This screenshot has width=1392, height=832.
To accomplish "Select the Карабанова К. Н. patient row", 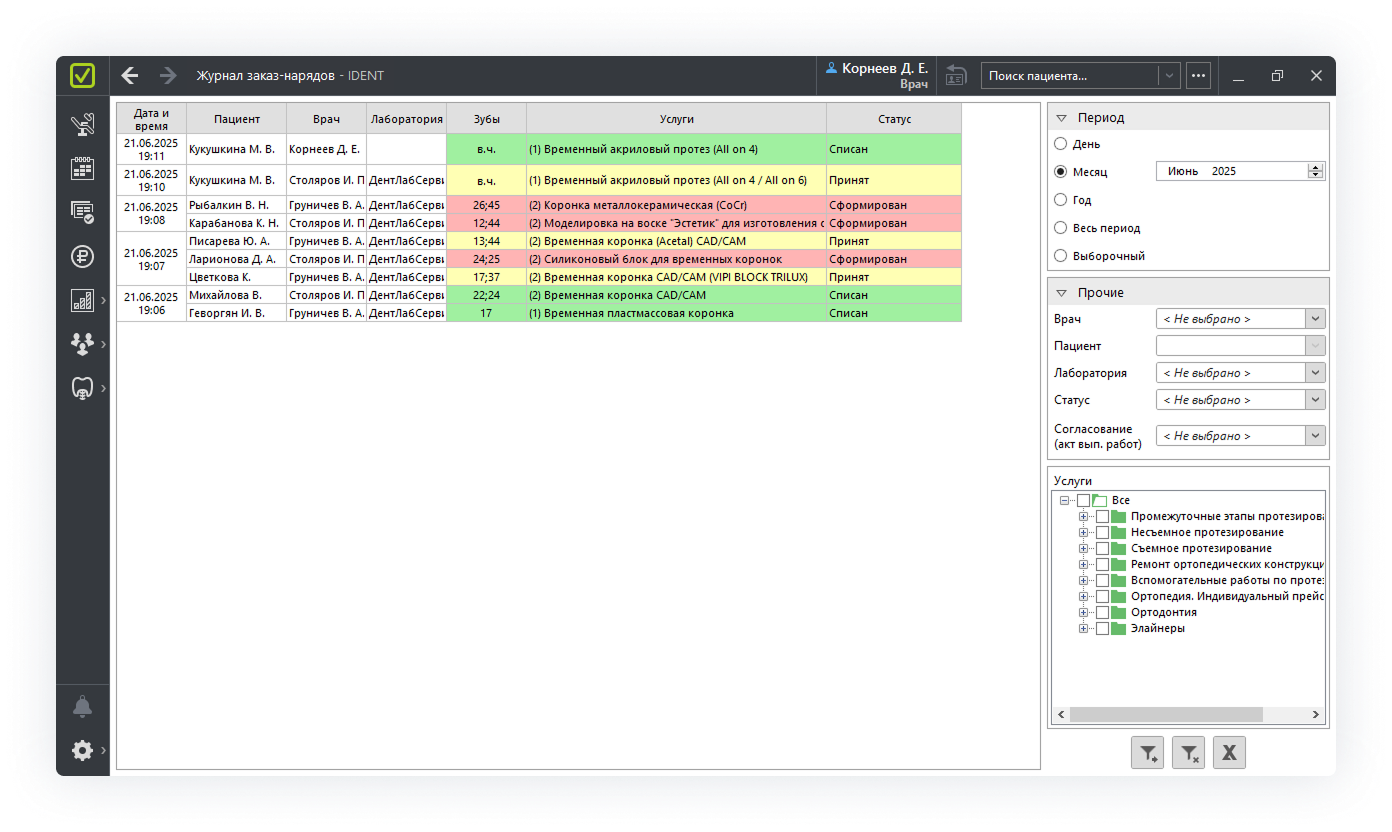I will click(x=236, y=223).
